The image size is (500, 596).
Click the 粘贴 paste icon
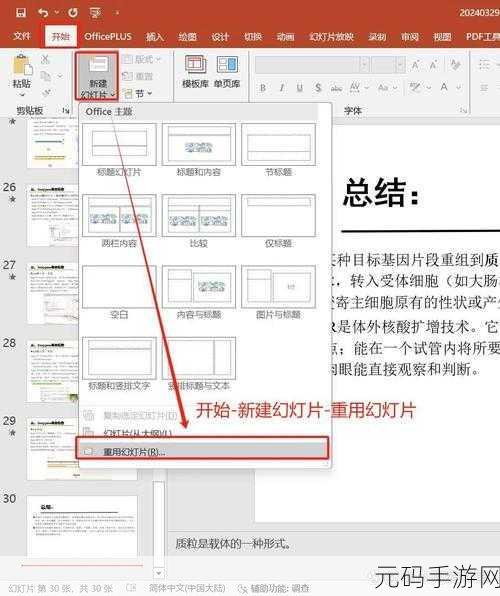22,65
